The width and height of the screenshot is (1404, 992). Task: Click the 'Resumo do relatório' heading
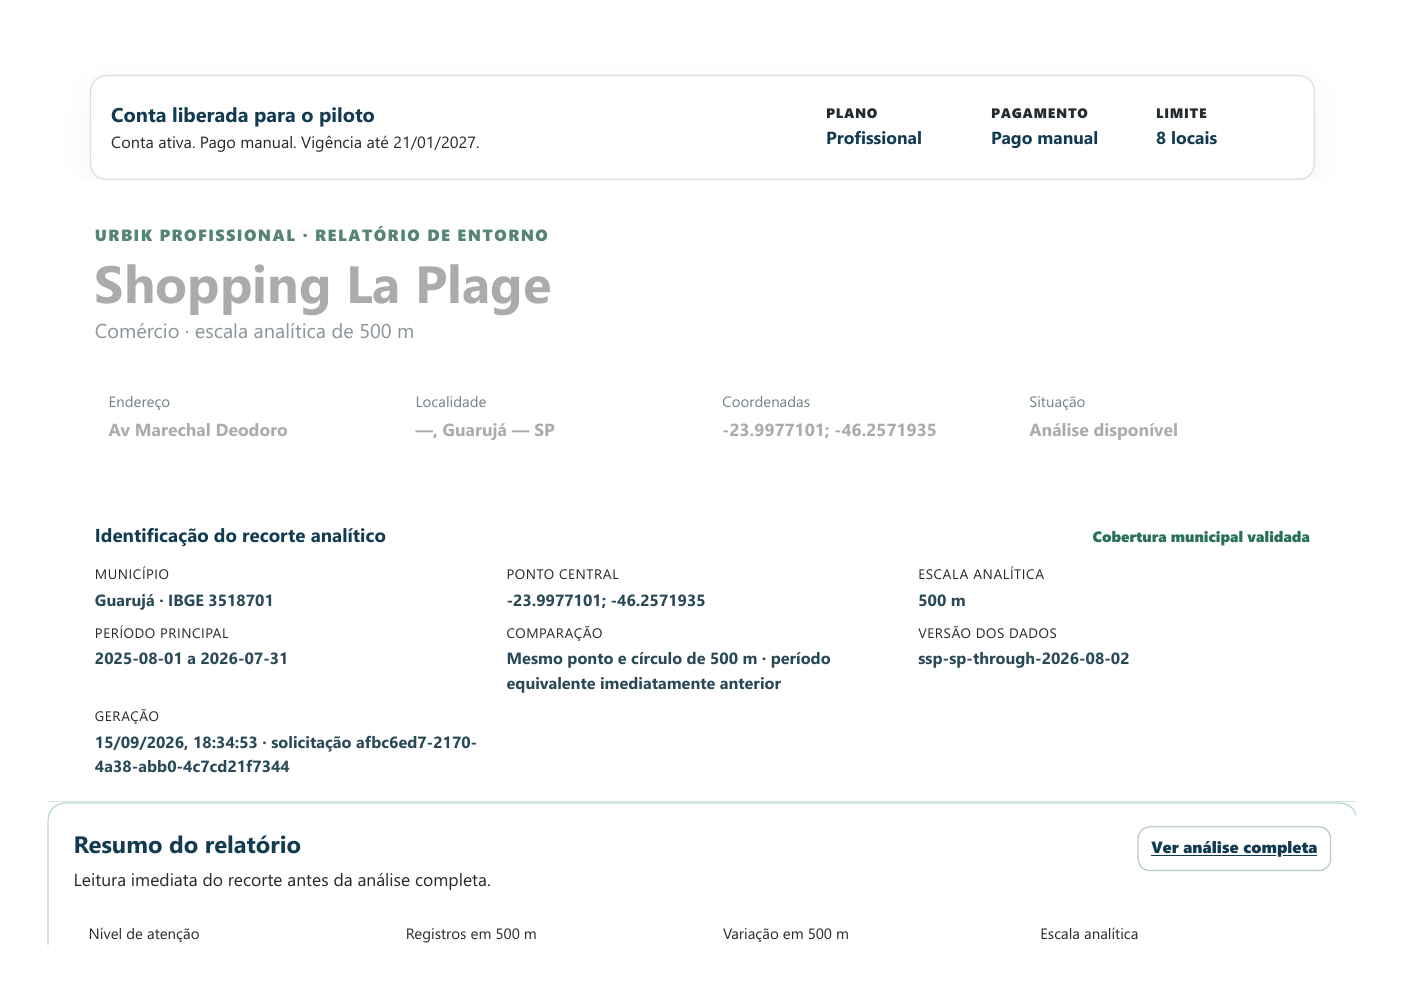[187, 845]
